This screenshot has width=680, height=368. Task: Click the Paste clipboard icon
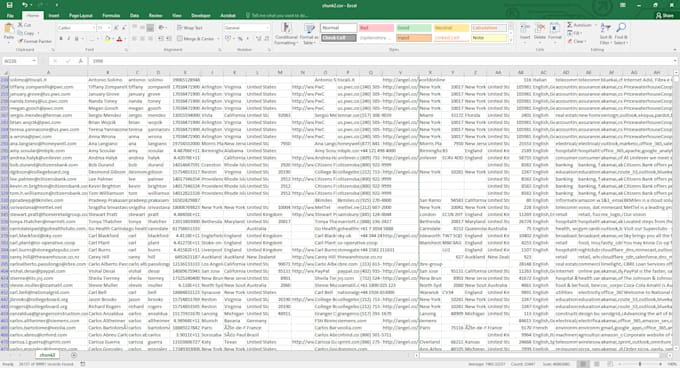pyautogui.click(x=8, y=29)
